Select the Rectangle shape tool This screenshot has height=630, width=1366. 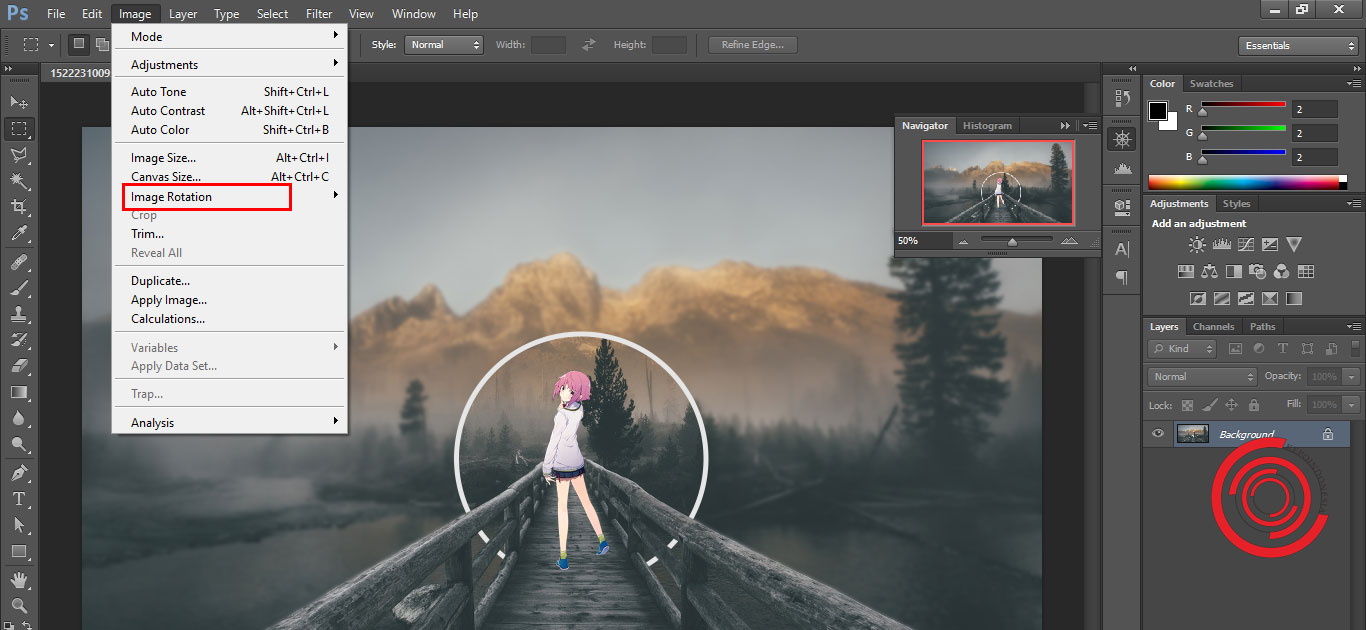point(19,551)
